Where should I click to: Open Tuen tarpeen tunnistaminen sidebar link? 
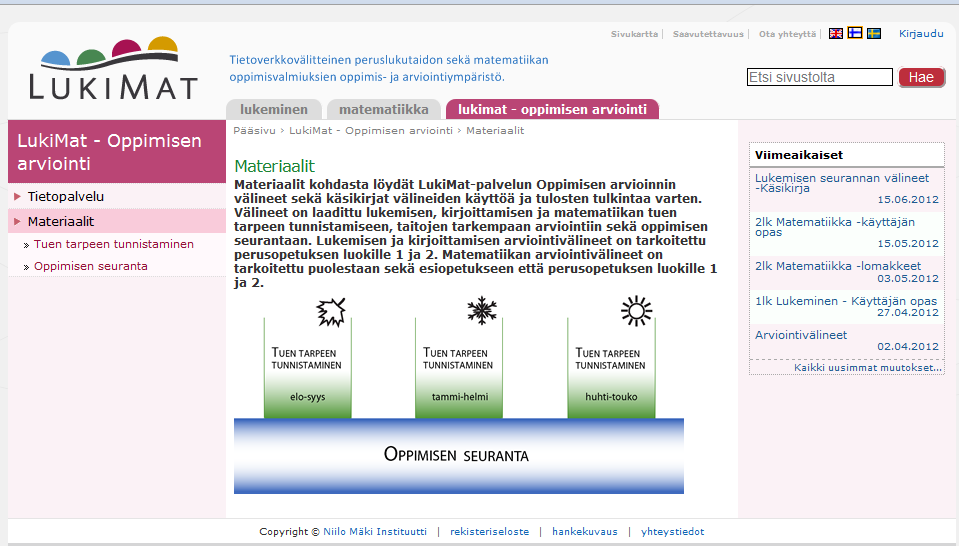point(114,244)
